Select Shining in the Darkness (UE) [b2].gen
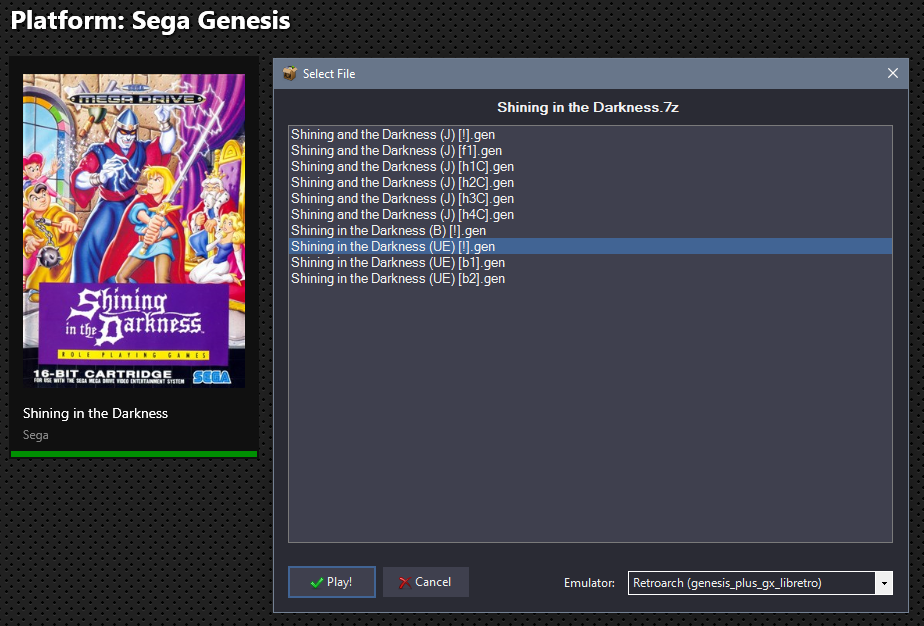The height and width of the screenshot is (626, 924). point(590,278)
